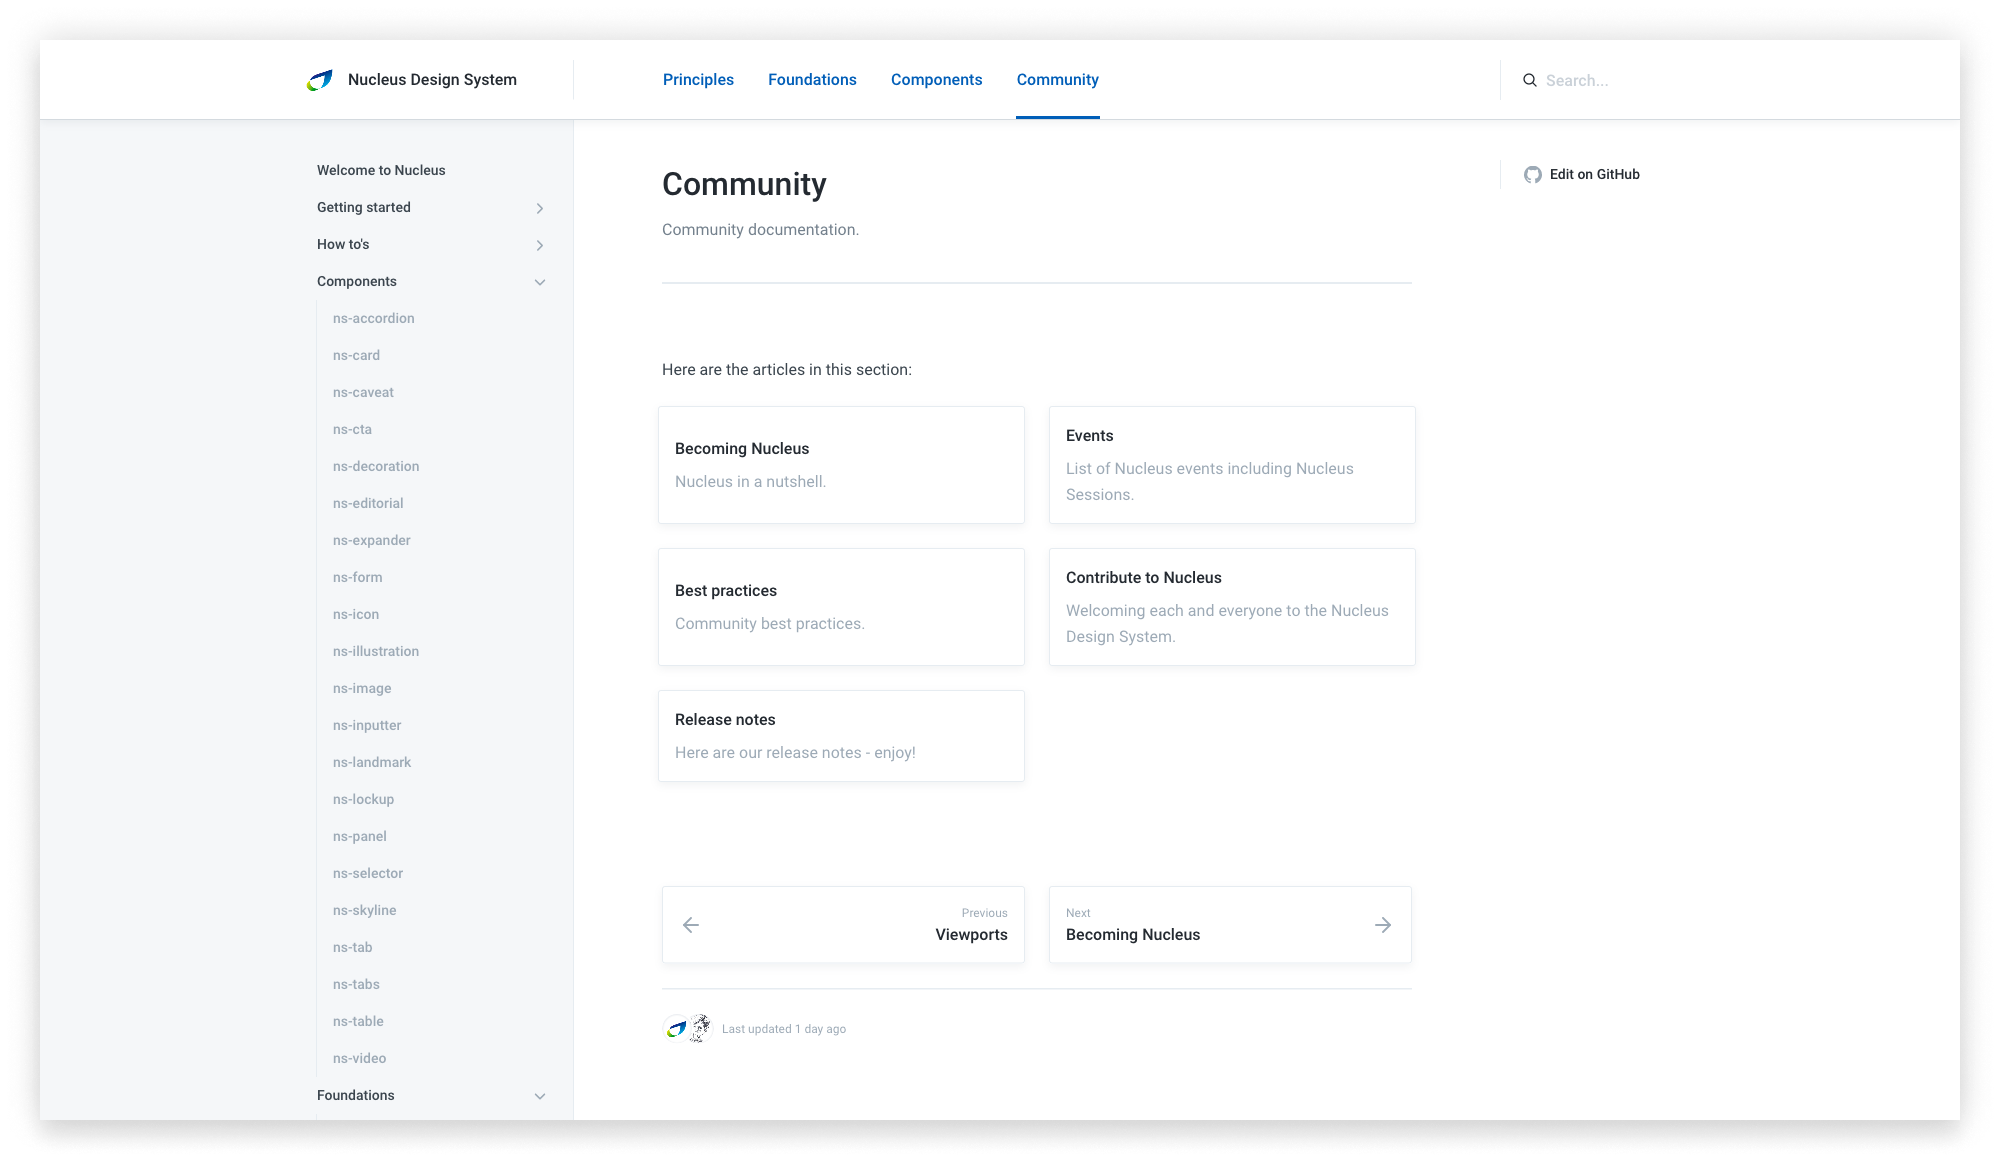
Task: Open the Foundations top tab
Action: click(x=812, y=80)
